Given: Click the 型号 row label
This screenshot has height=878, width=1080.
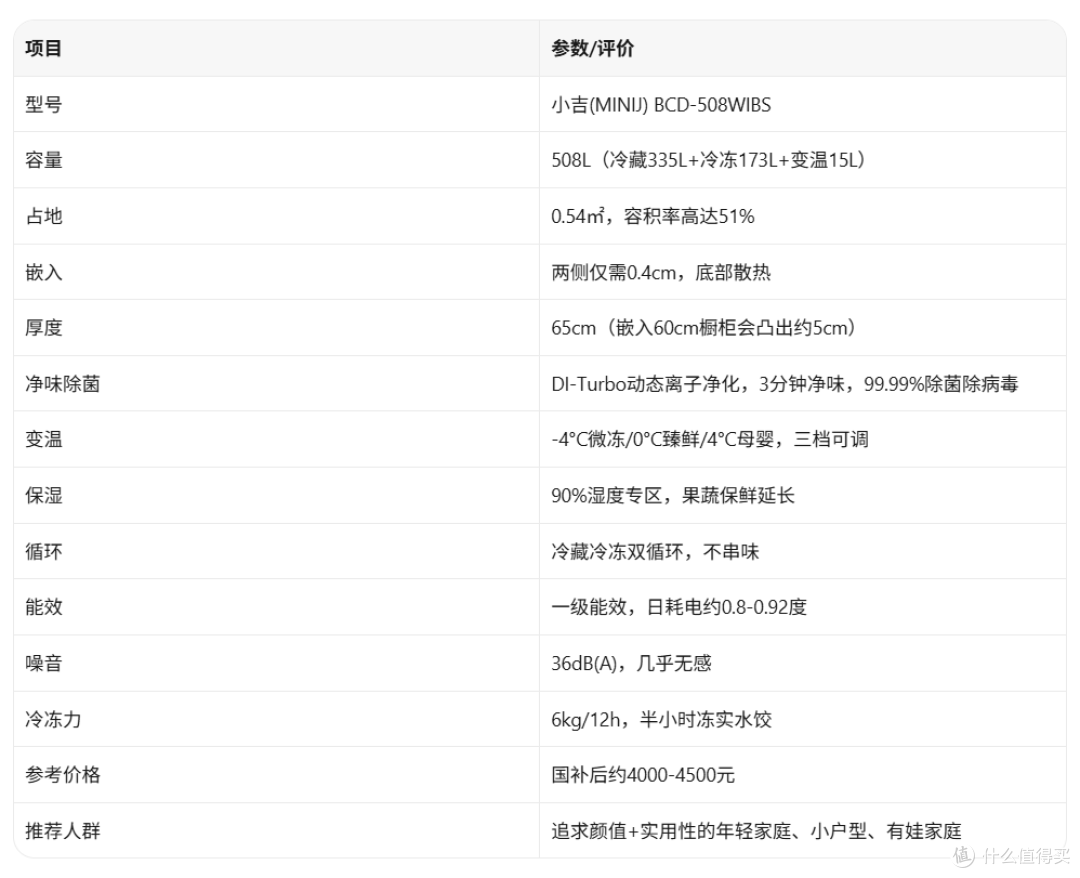Looking at the screenshot, I should (43, 105).
